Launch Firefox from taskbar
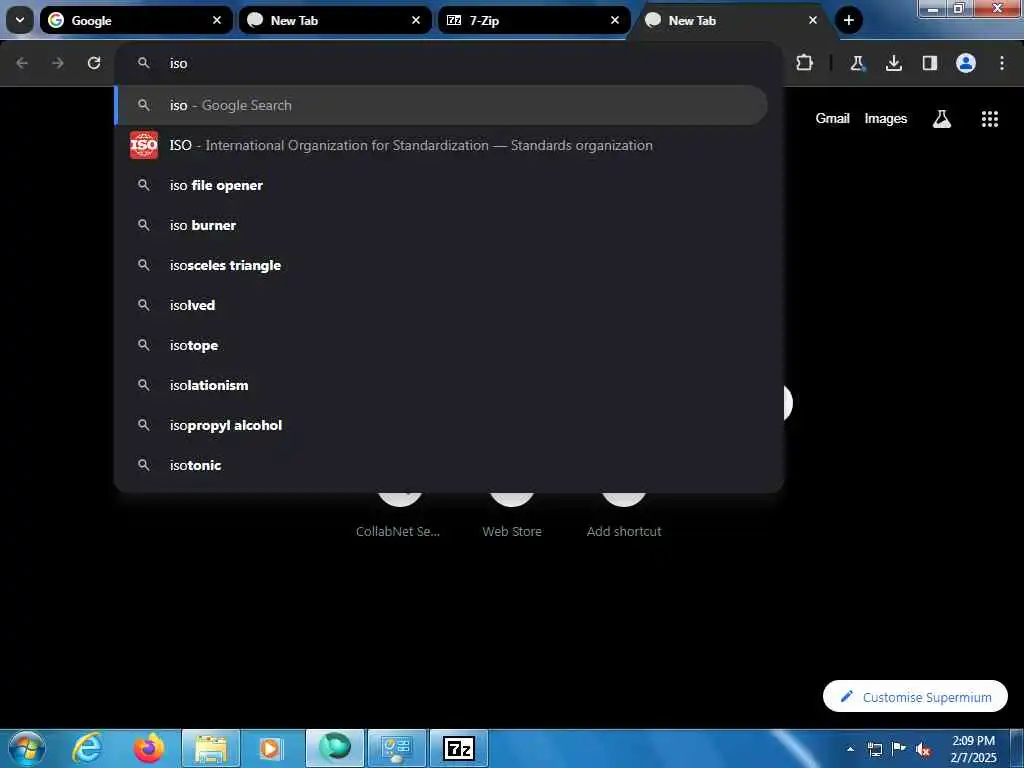The height and width of the screenshot is (768, 1024). tap(149, 748)
